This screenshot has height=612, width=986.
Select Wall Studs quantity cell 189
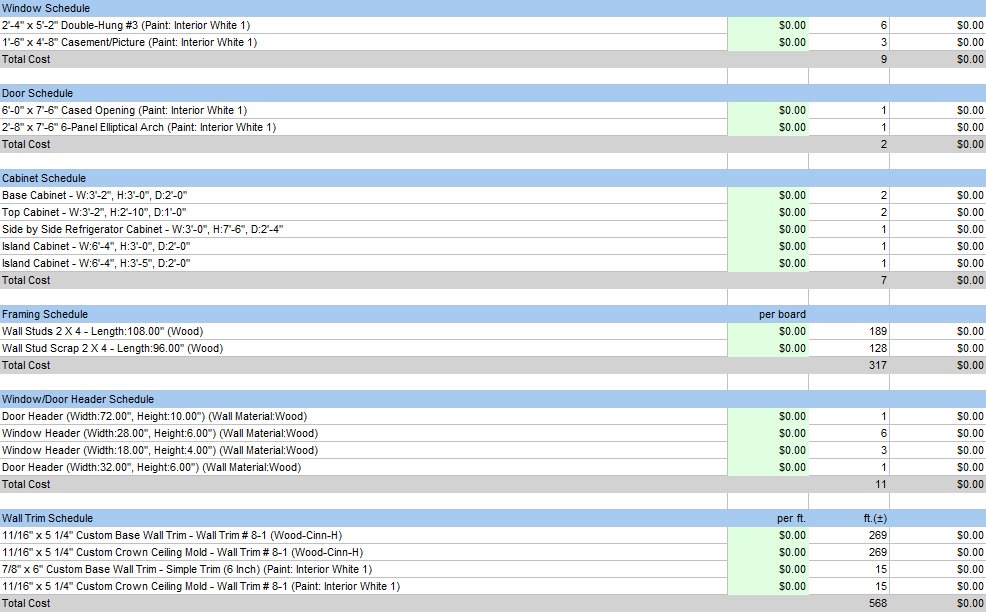click(x=849, y=331)
